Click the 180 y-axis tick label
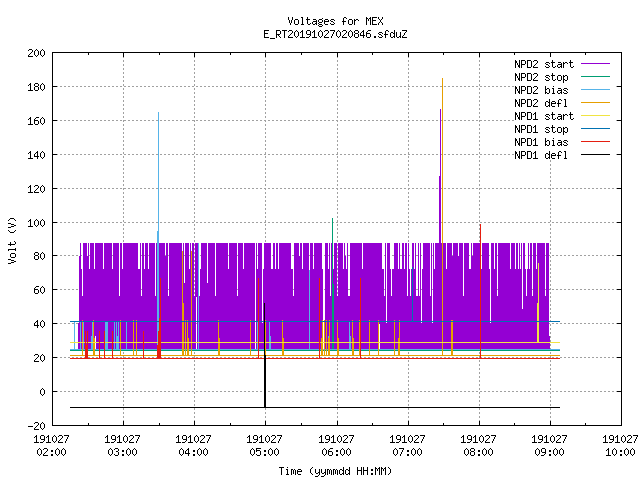 [36, 87]
